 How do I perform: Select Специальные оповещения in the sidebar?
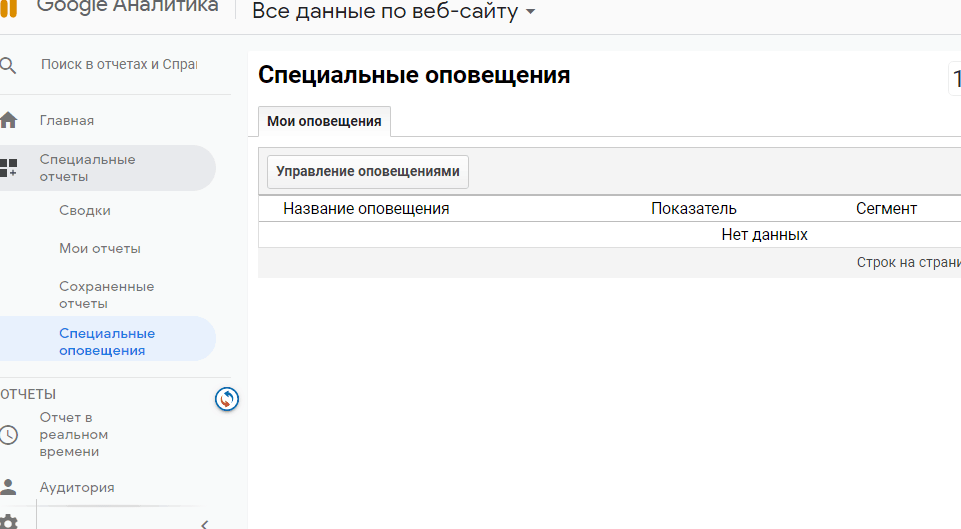click(x=107, y=342)
